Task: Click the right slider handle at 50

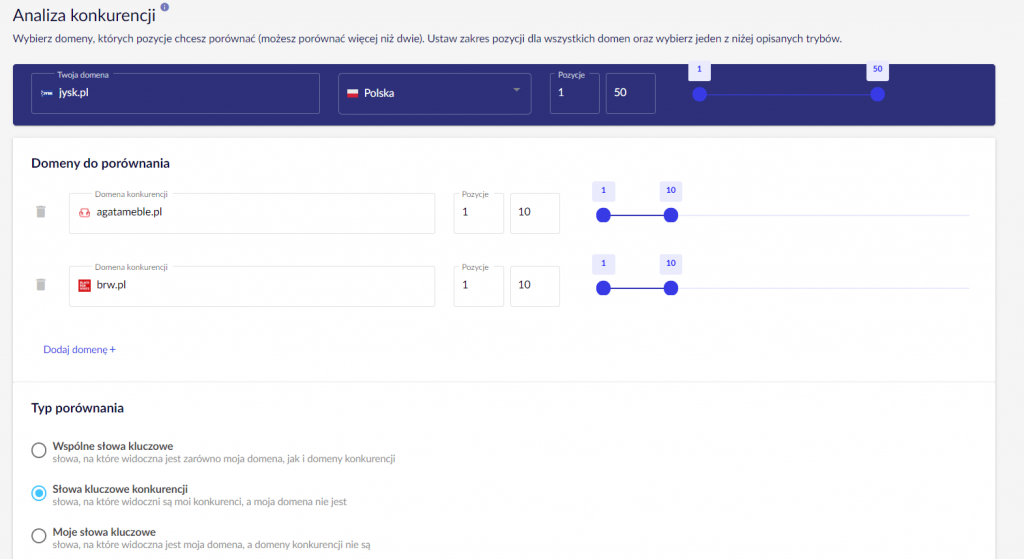Action: (877, 94)
